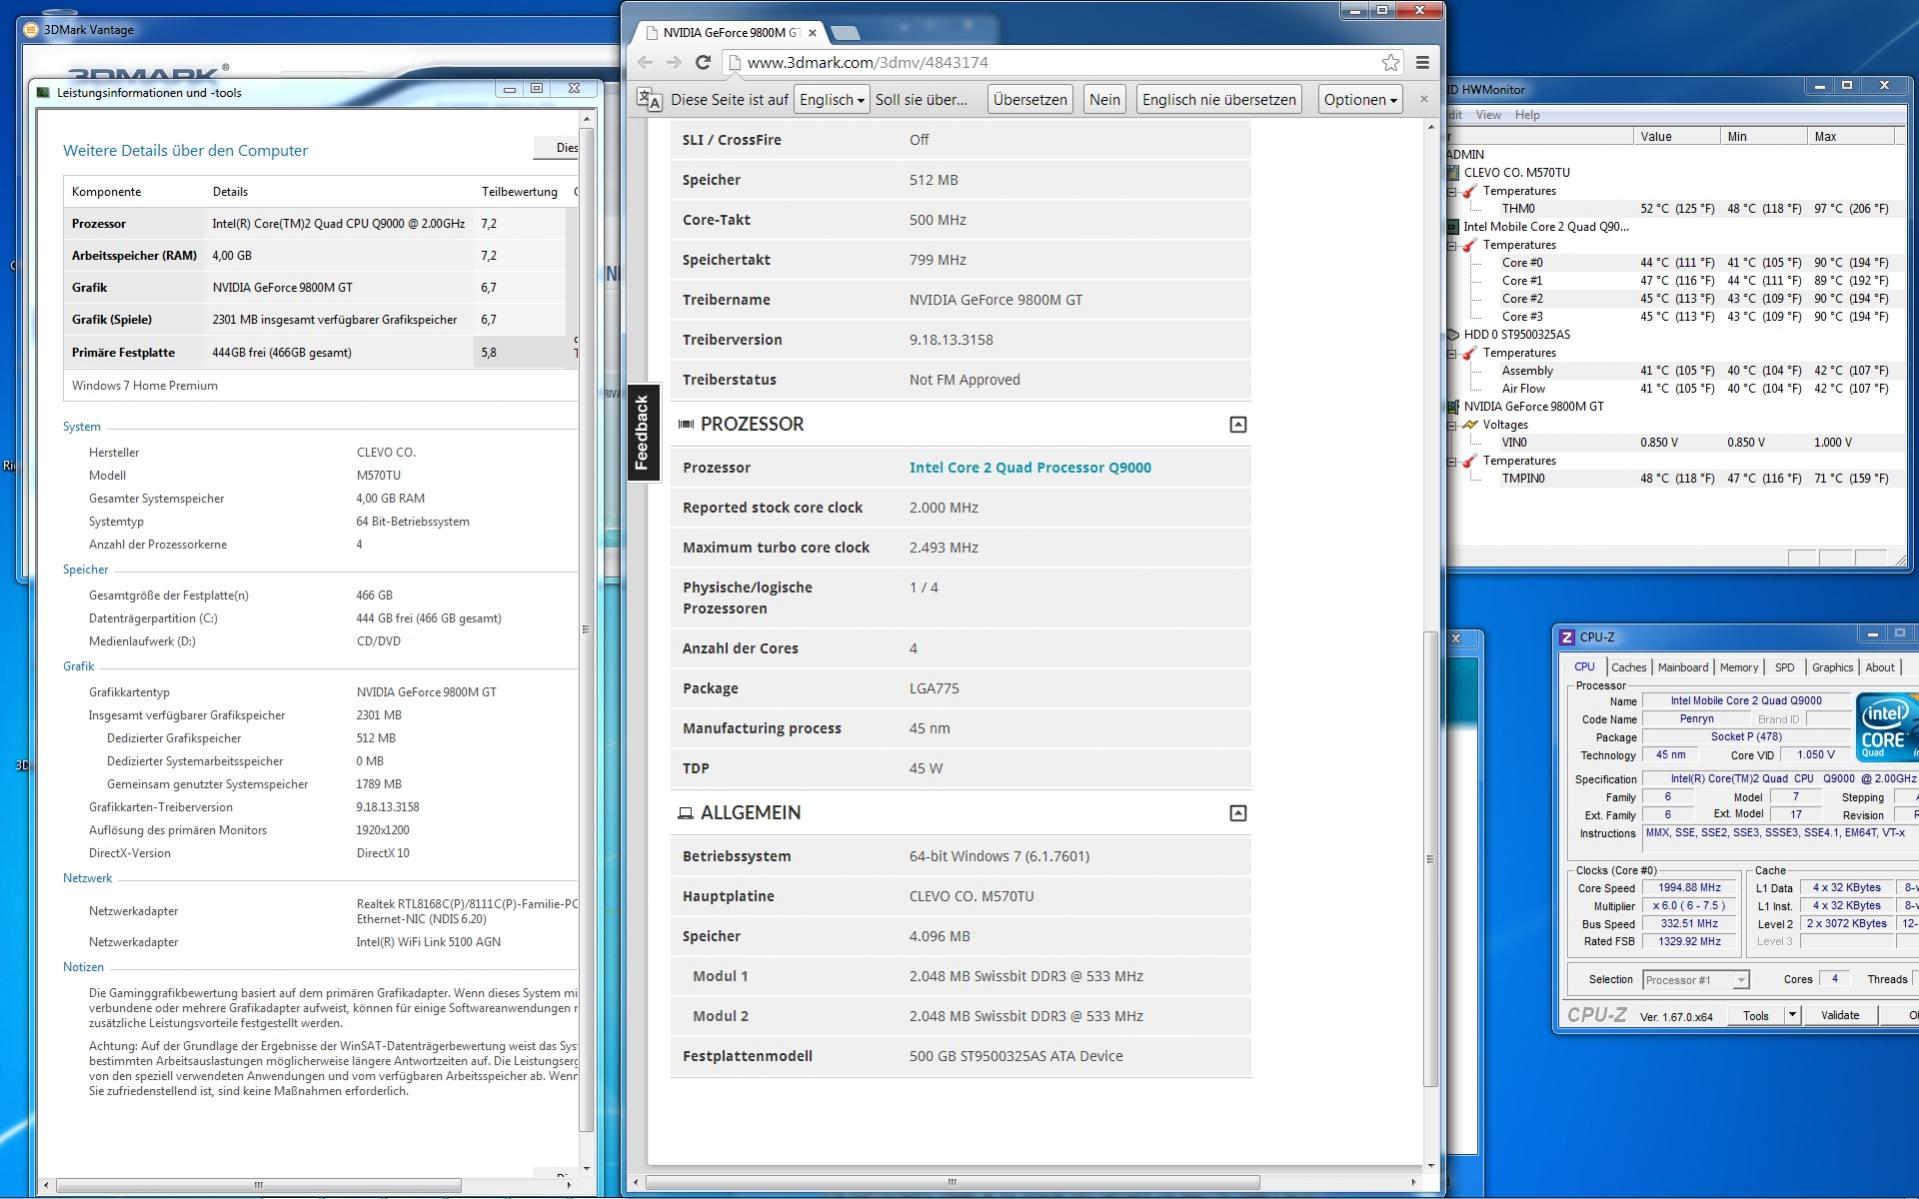The height and width of the screenshot is (1199, 1919).
Task: Click Englisch nie übersetzen button
Action: [x=1219, y=99]
